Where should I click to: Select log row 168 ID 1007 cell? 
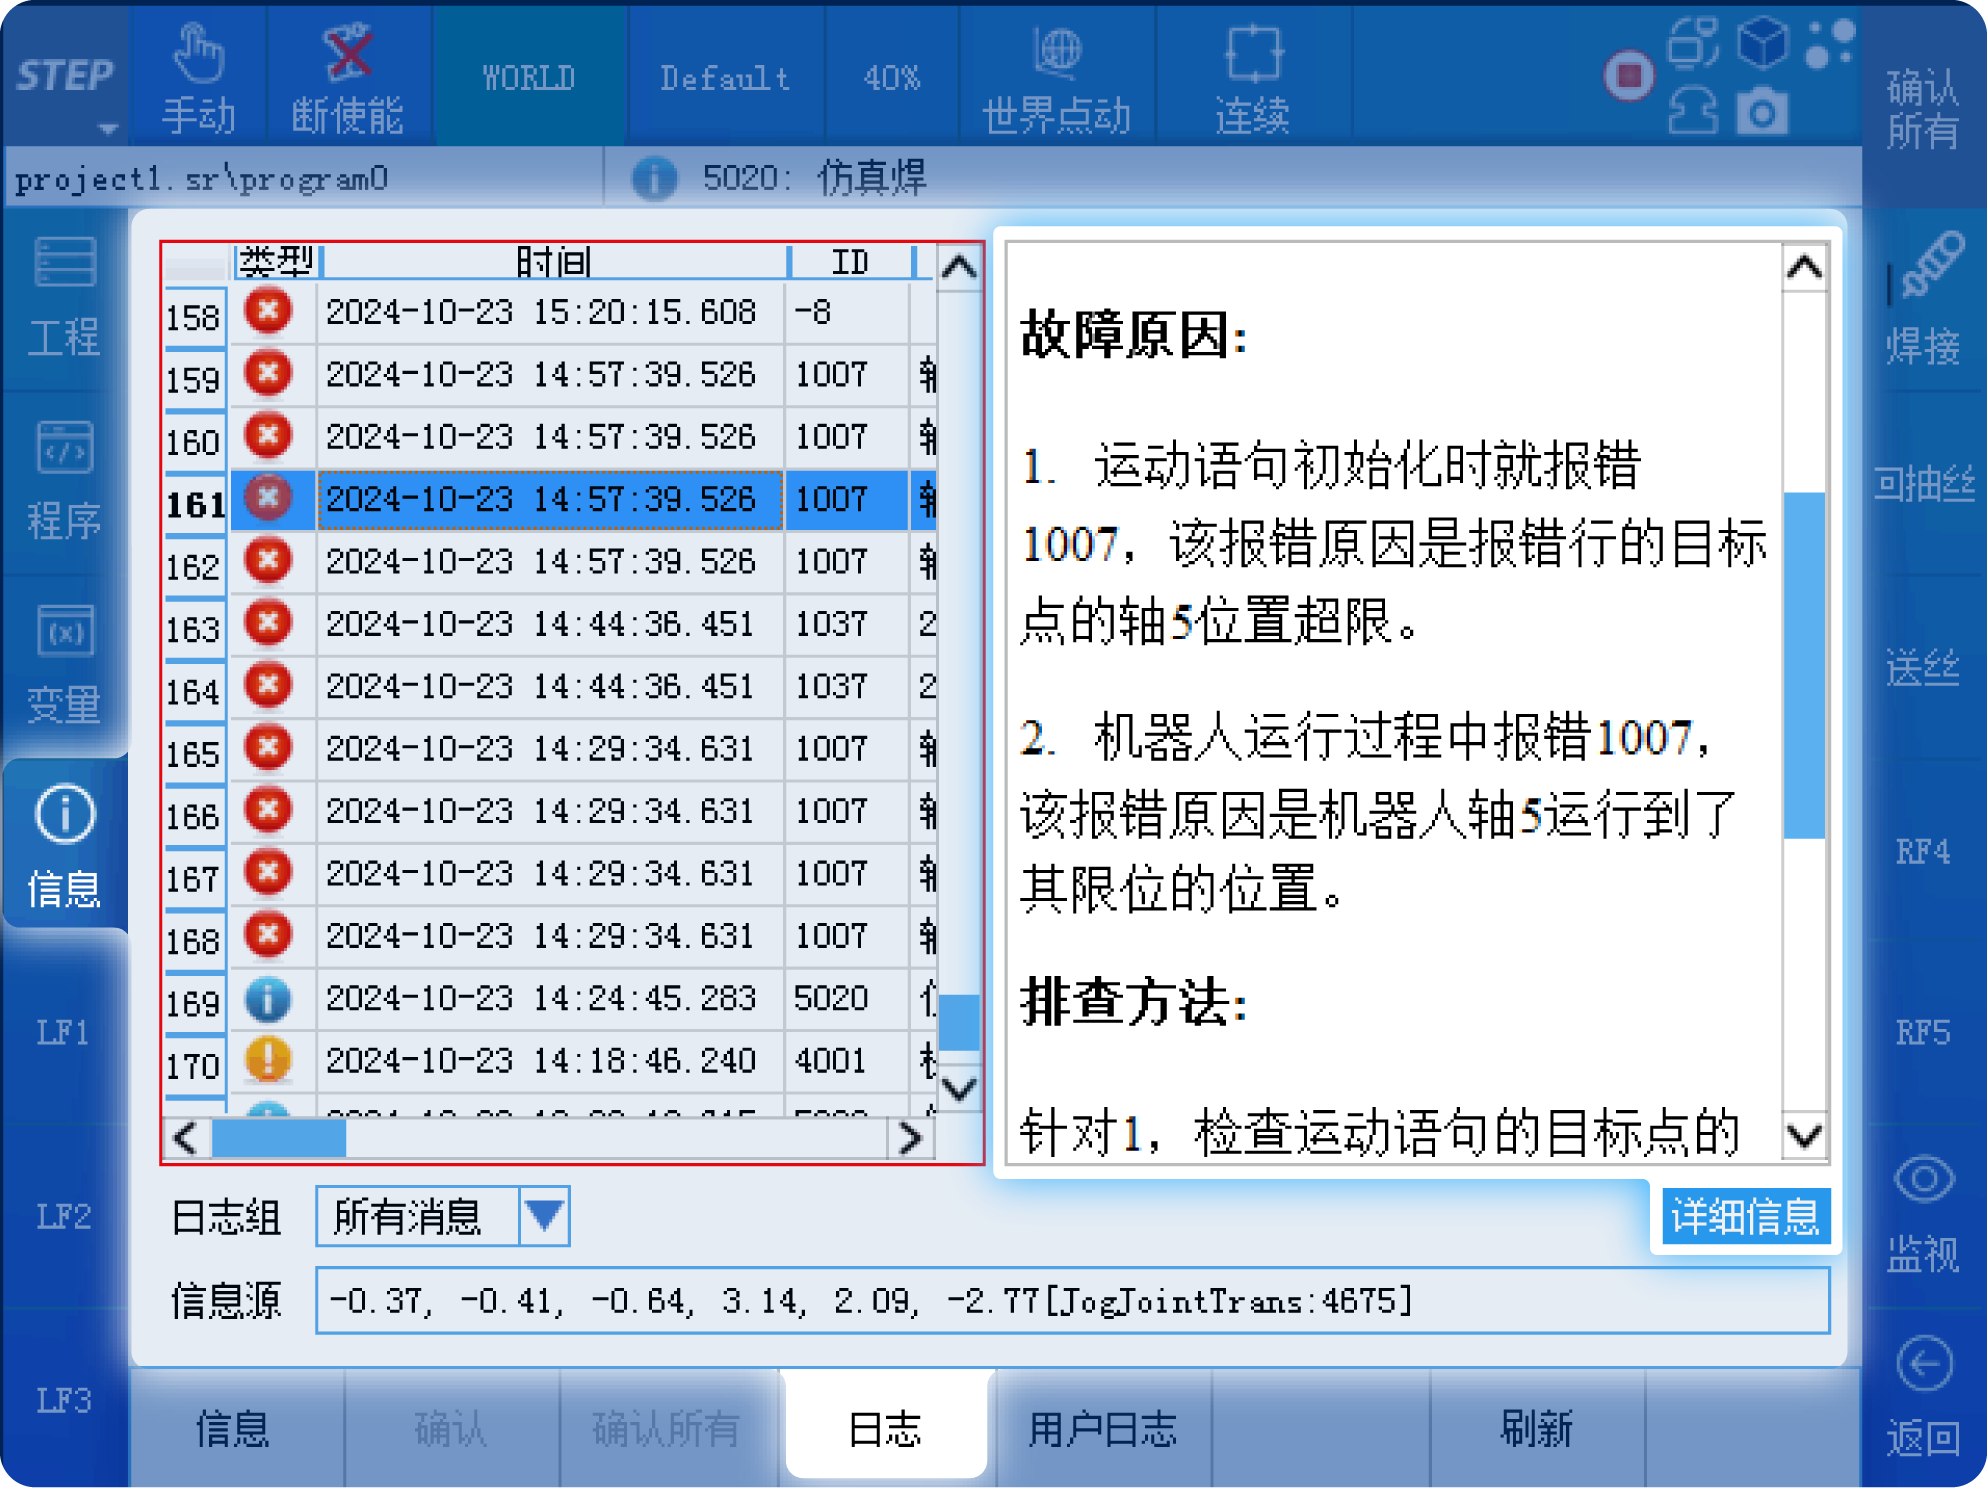pyautogui.click(x=845, y=935)
